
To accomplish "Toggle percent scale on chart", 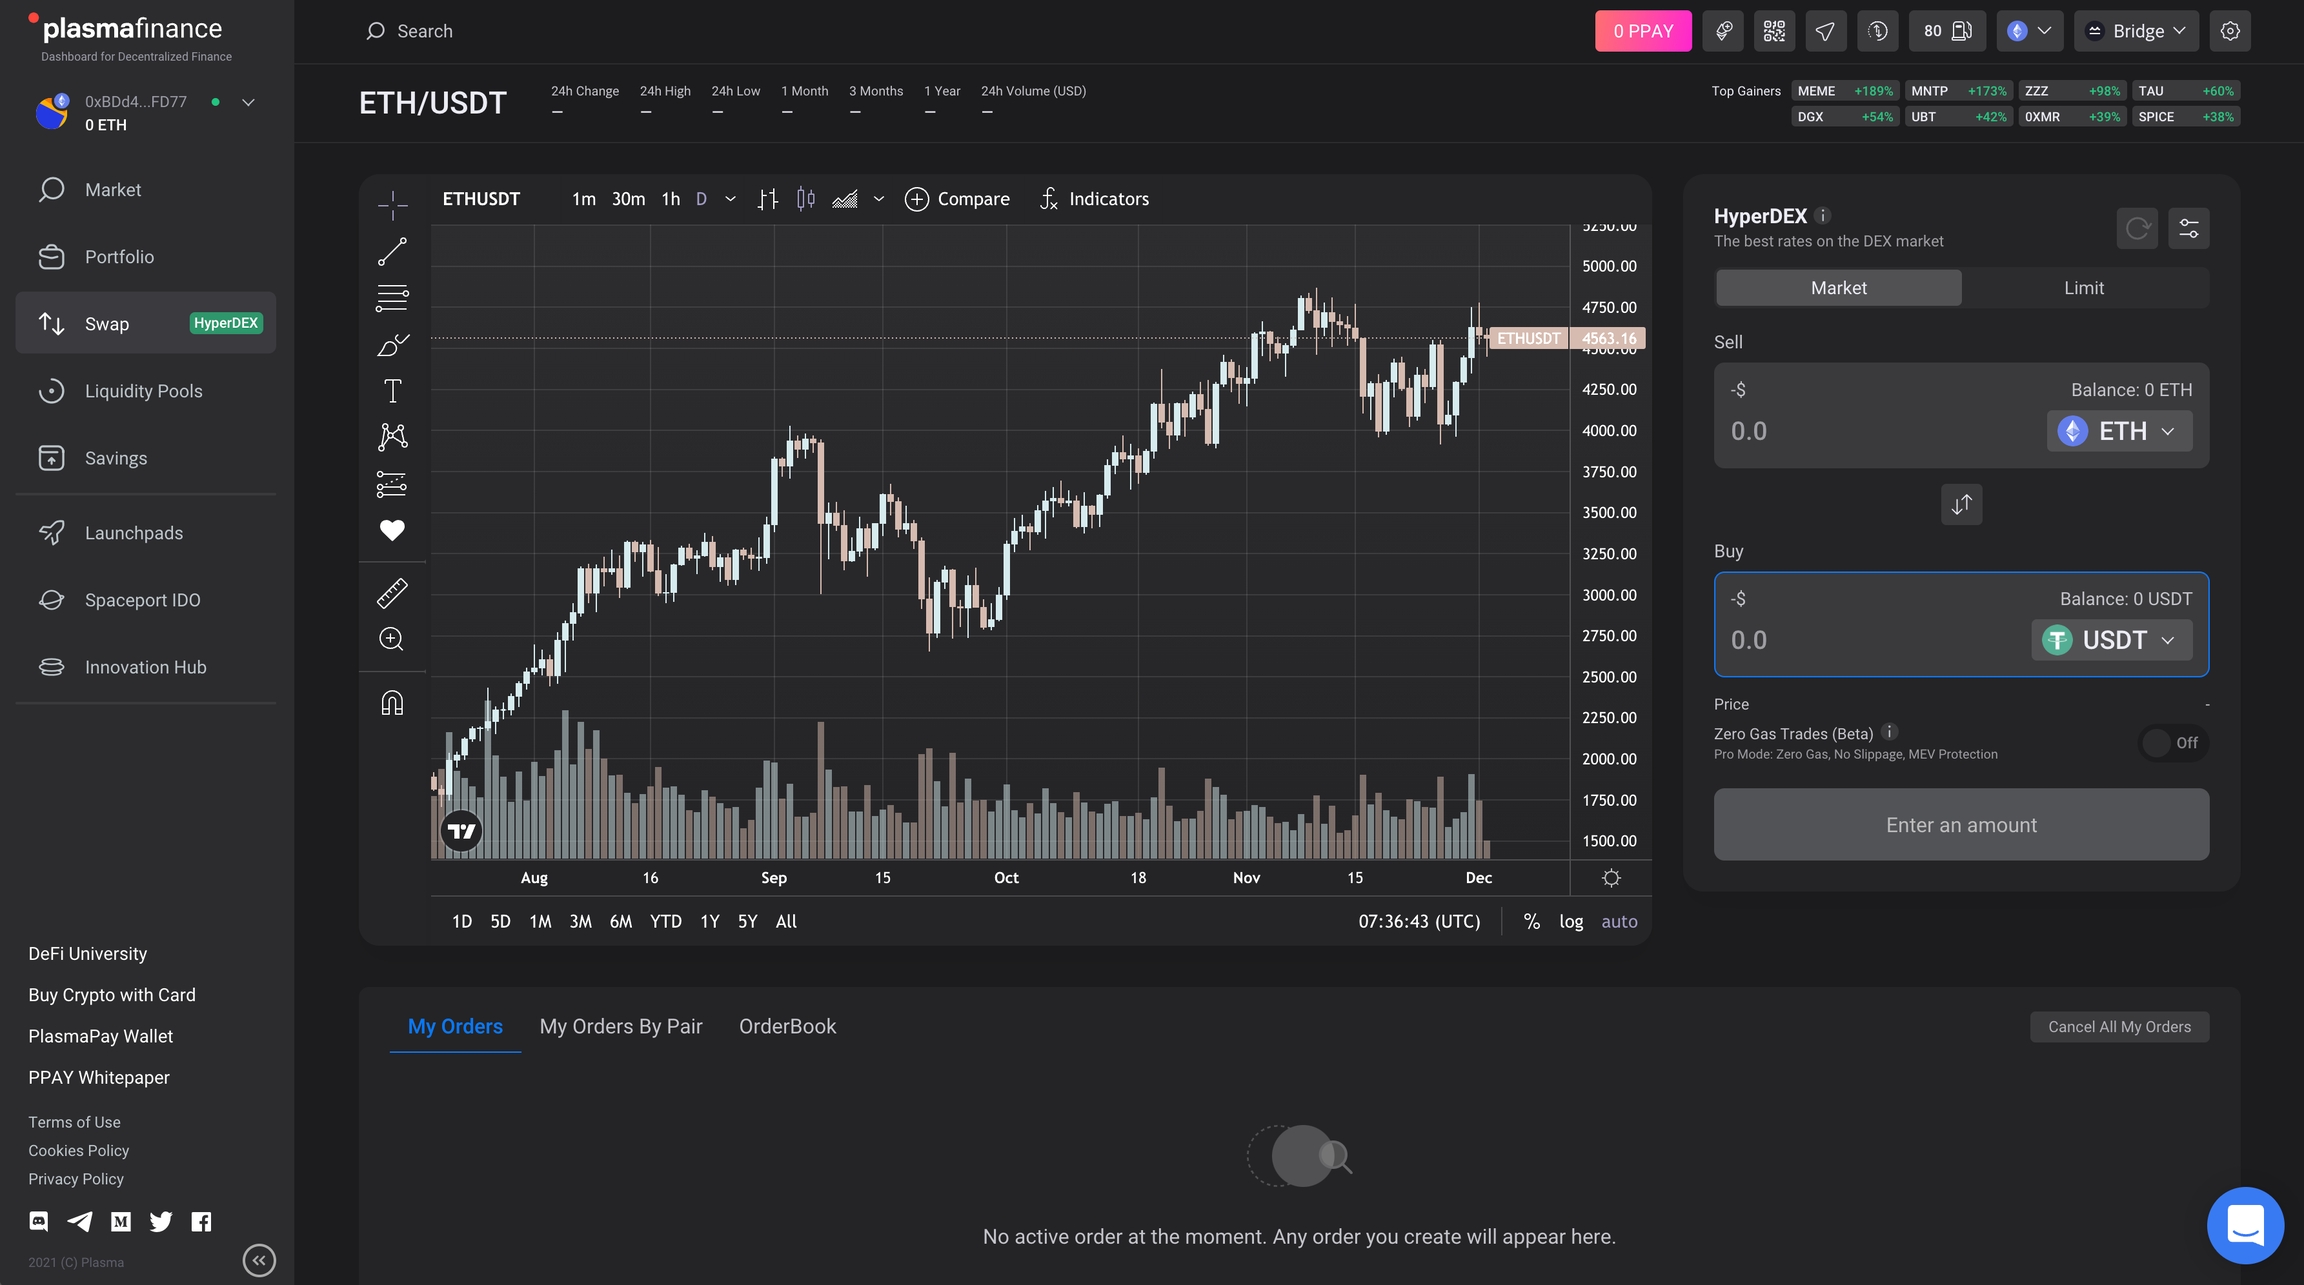I will tap(1531, 921).
